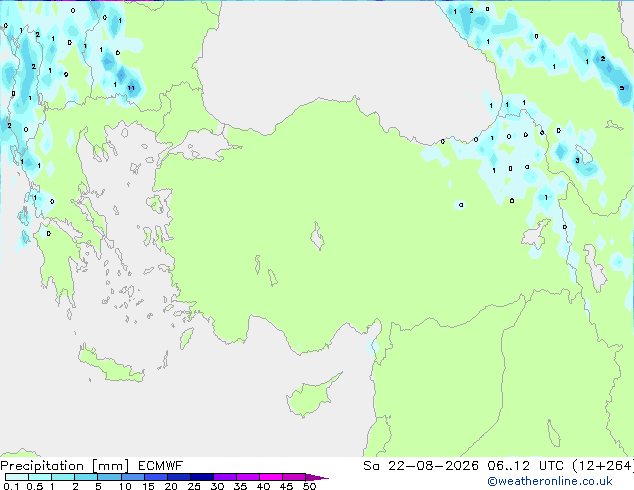The image size is (634, 490).
Task: Click the legend tick label '0.5'
Action: (x=35, y=486)
